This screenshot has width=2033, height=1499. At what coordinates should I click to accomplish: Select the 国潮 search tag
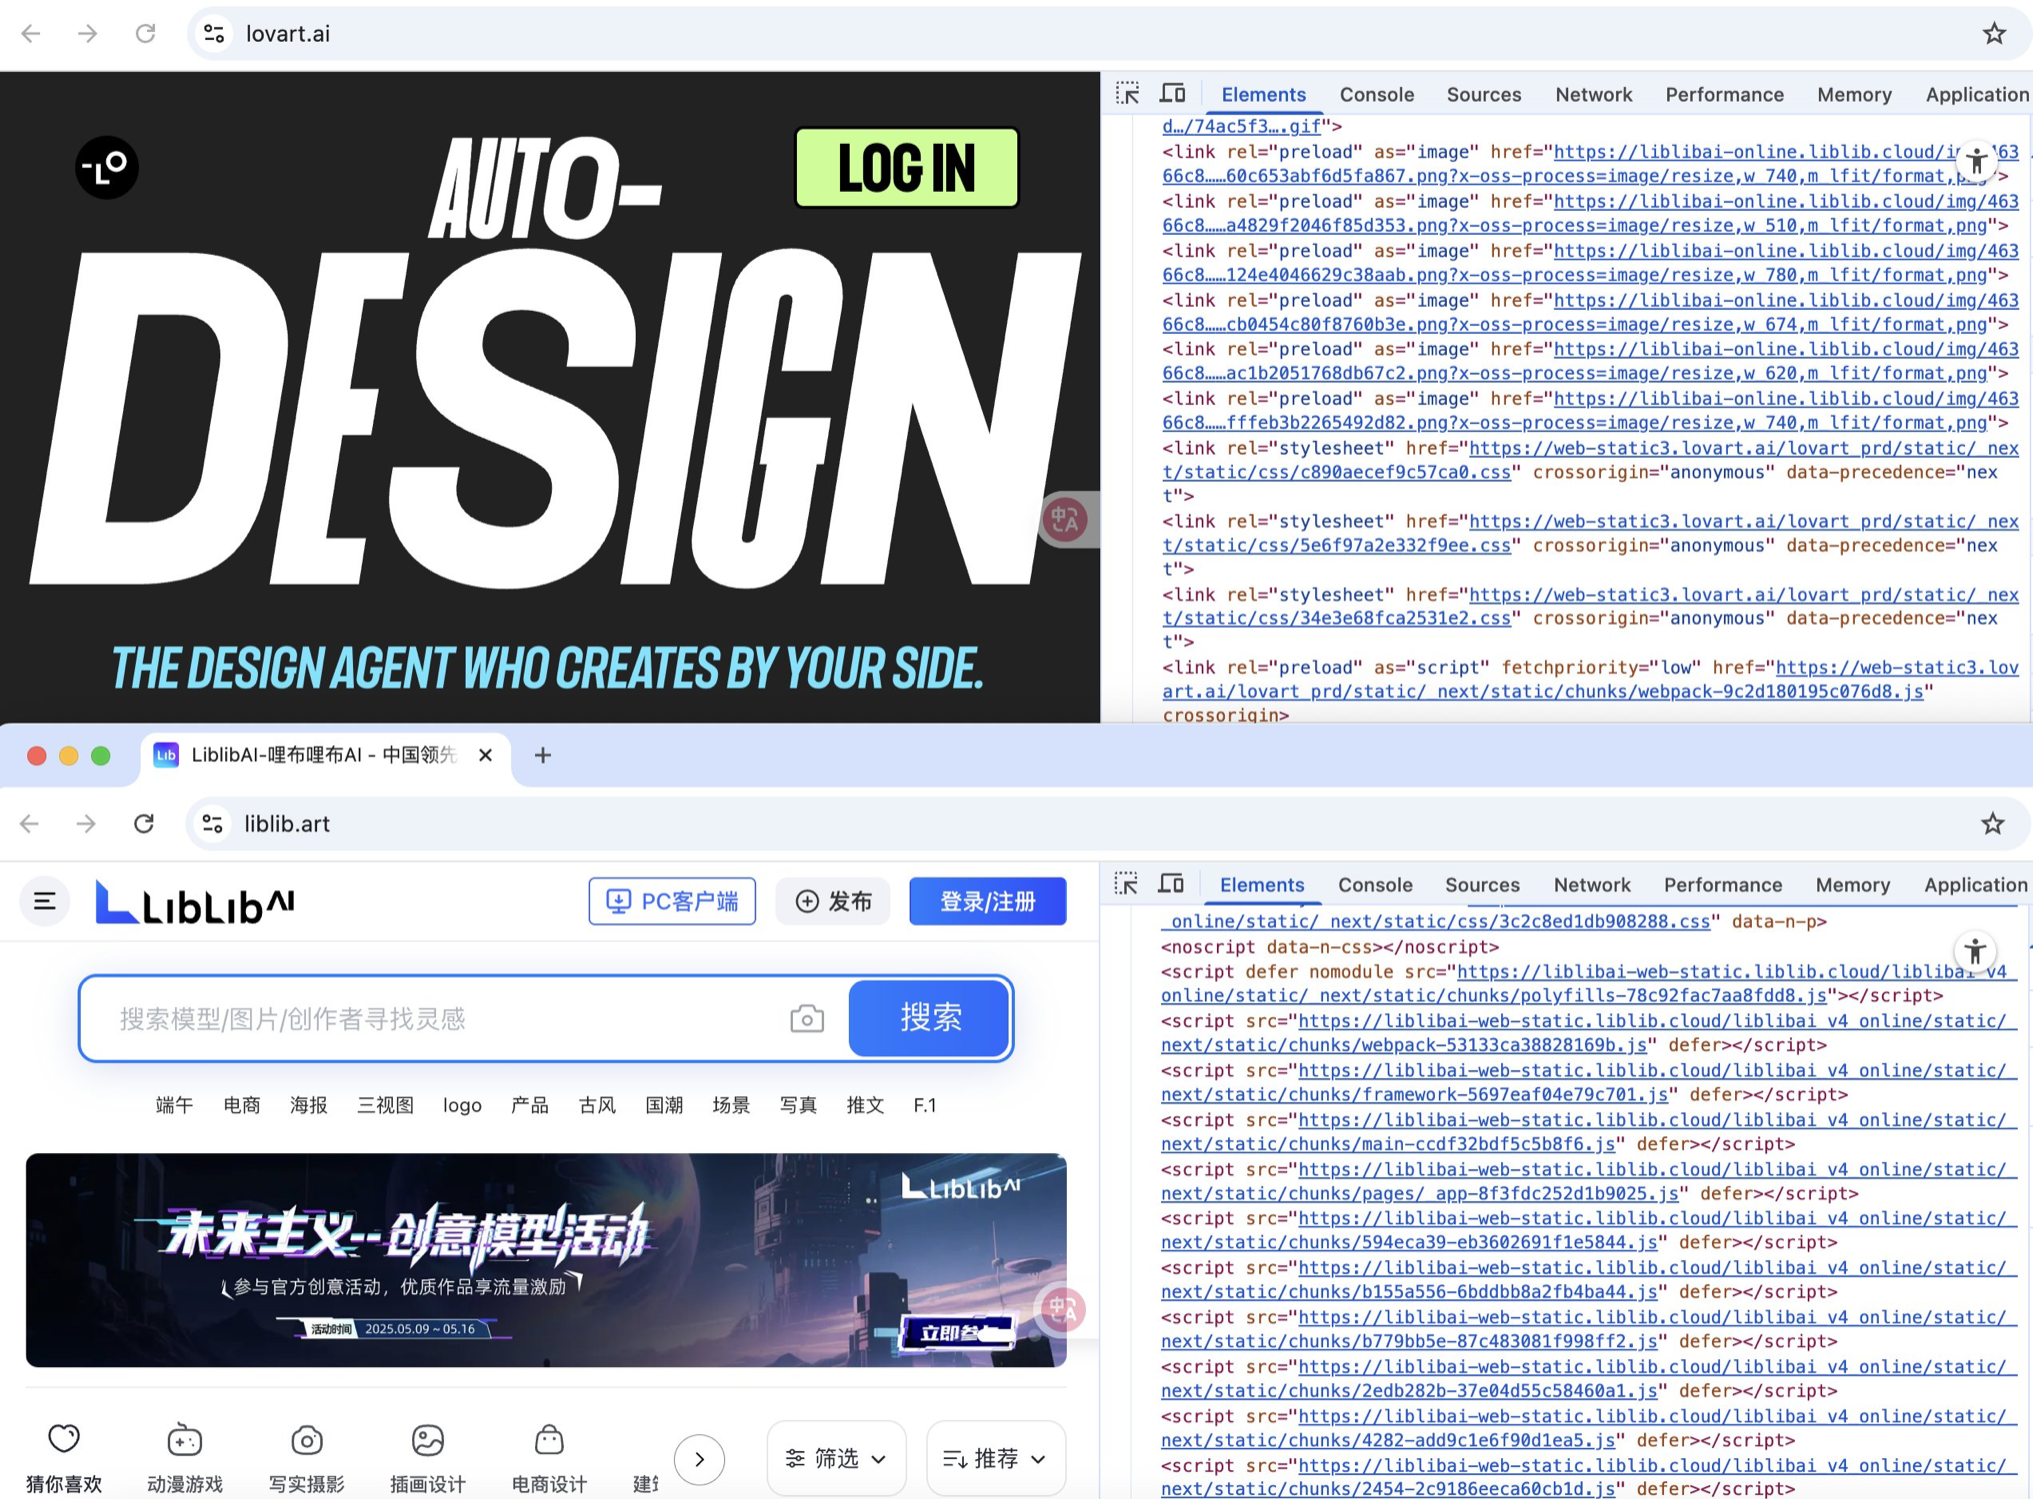664,1105
